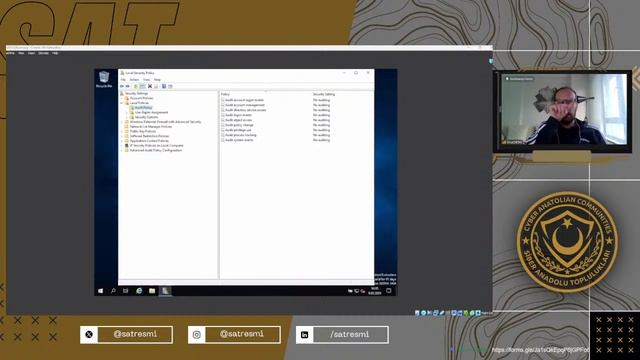Click the Security Setting column header

coord(324,94)
